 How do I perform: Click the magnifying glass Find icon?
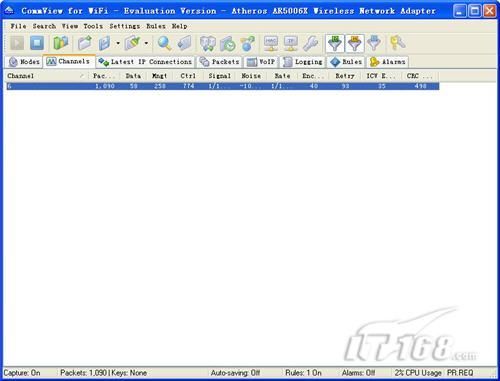point(164,43)
